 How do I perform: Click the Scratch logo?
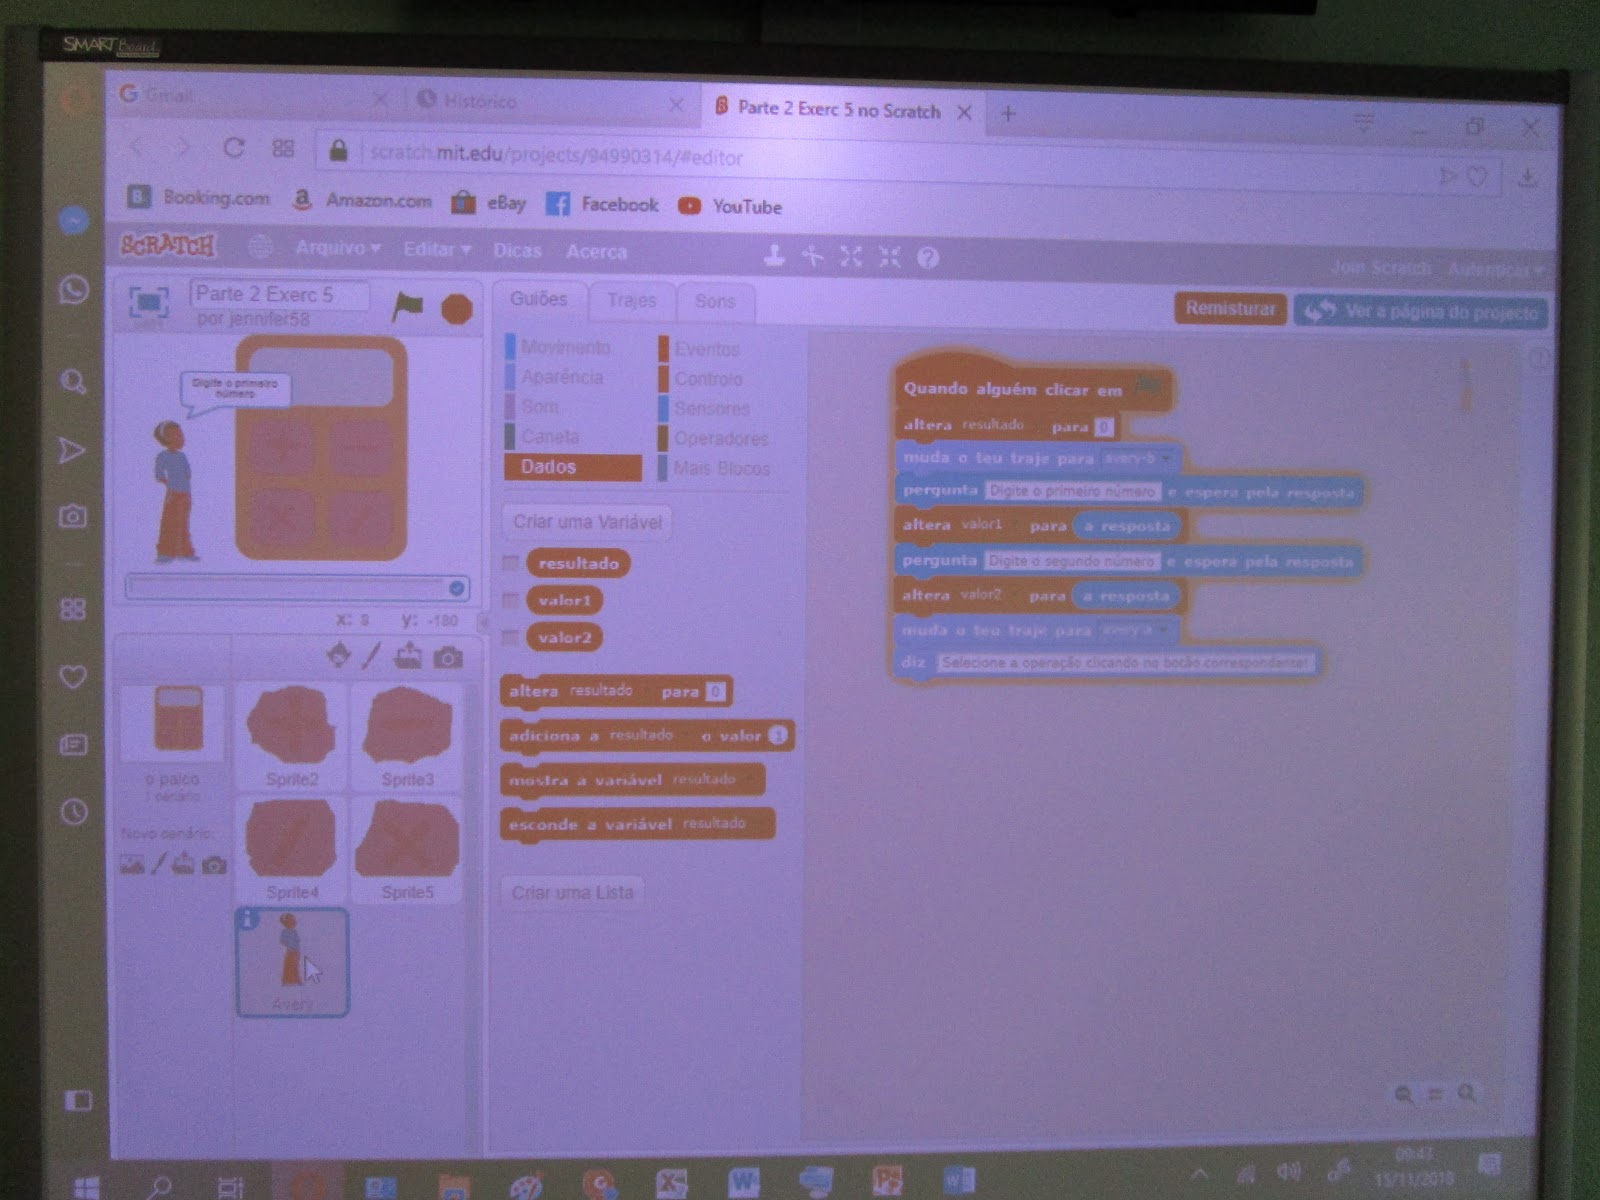coord(168,245)
